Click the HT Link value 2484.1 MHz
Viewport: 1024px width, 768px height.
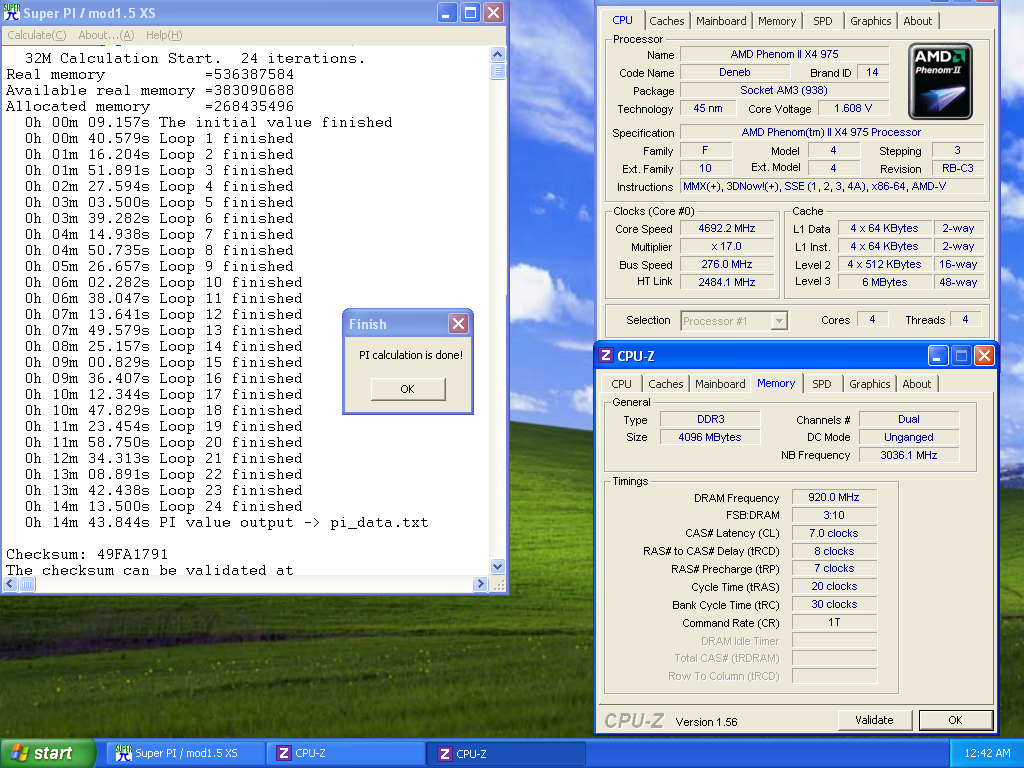pos(727,282)
